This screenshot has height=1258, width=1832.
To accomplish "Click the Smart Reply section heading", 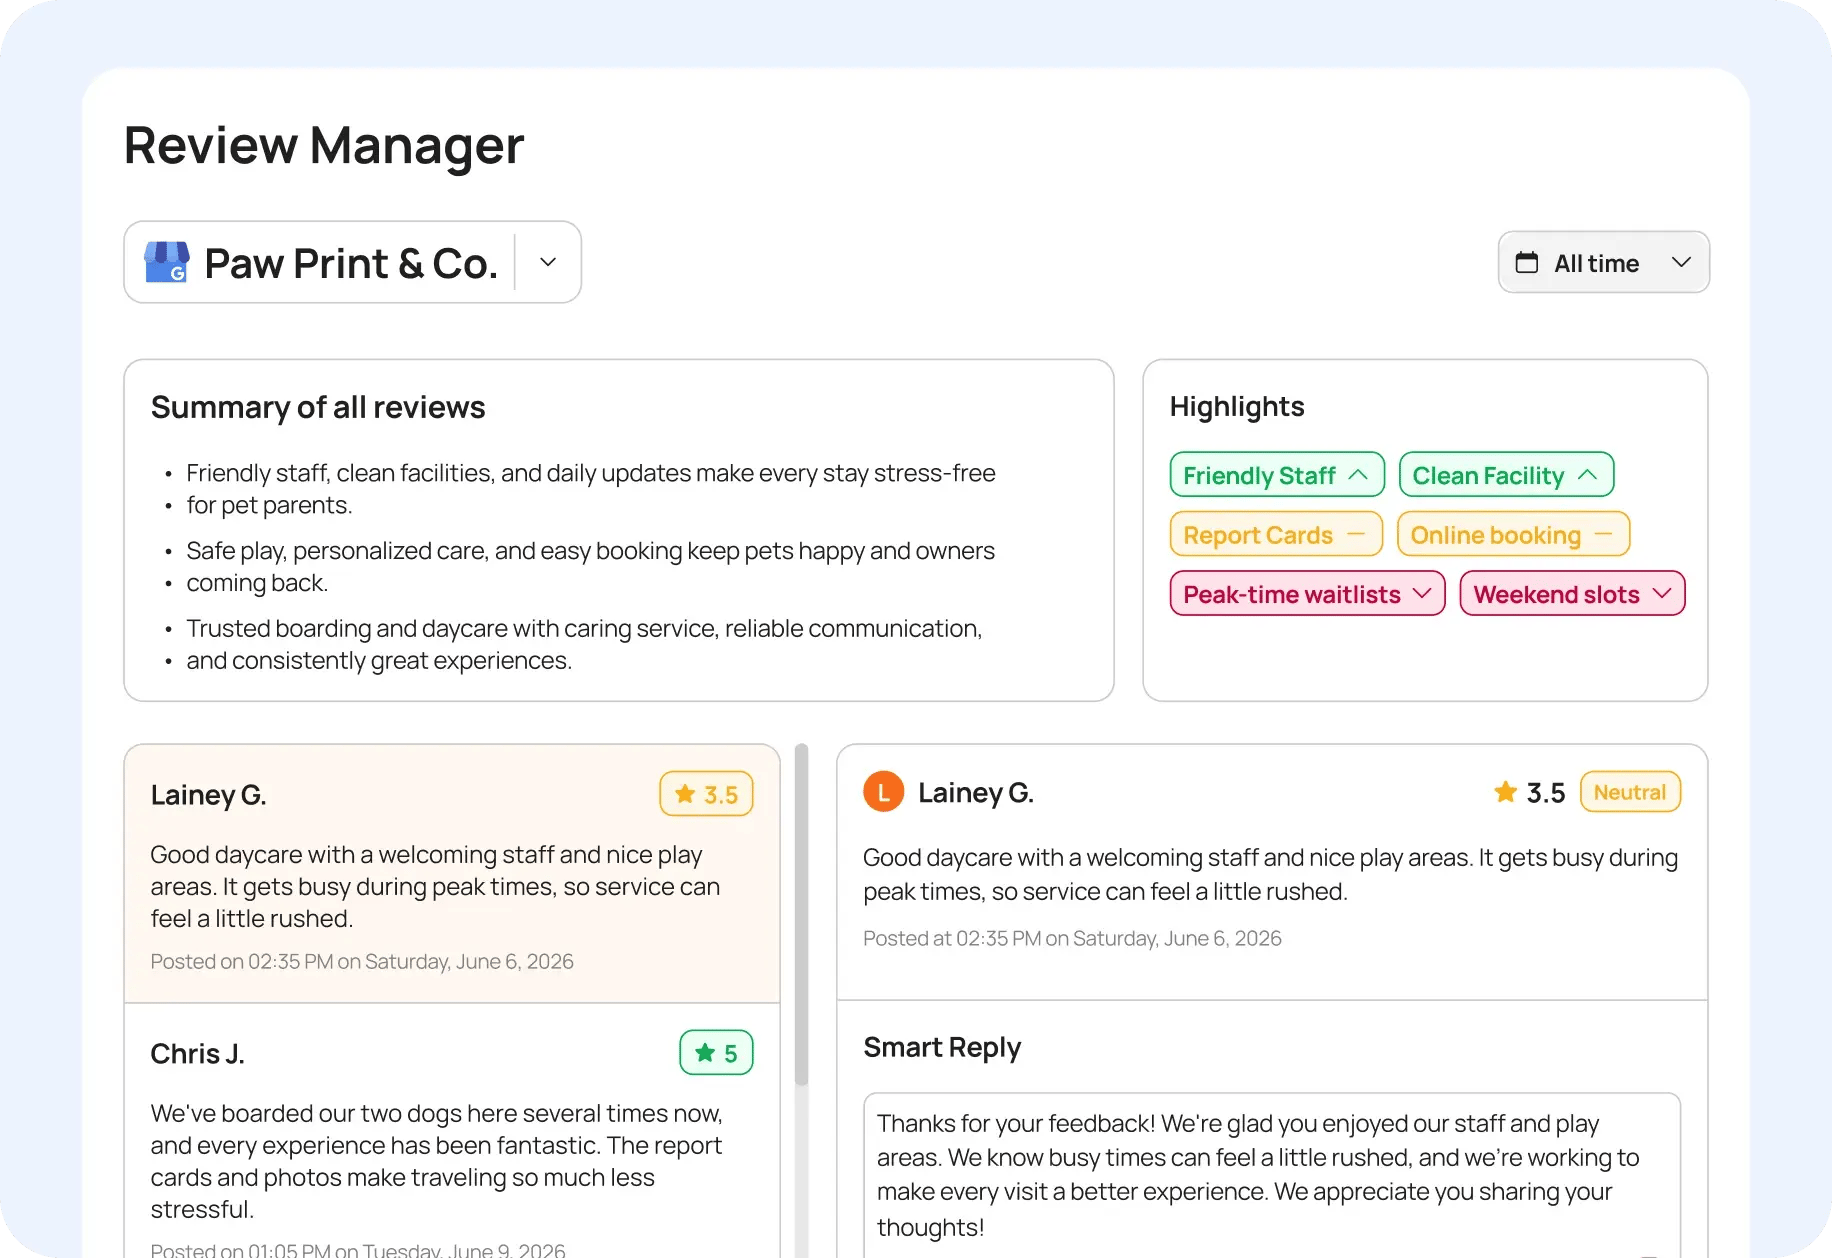I will click(x=942, y=1047).
